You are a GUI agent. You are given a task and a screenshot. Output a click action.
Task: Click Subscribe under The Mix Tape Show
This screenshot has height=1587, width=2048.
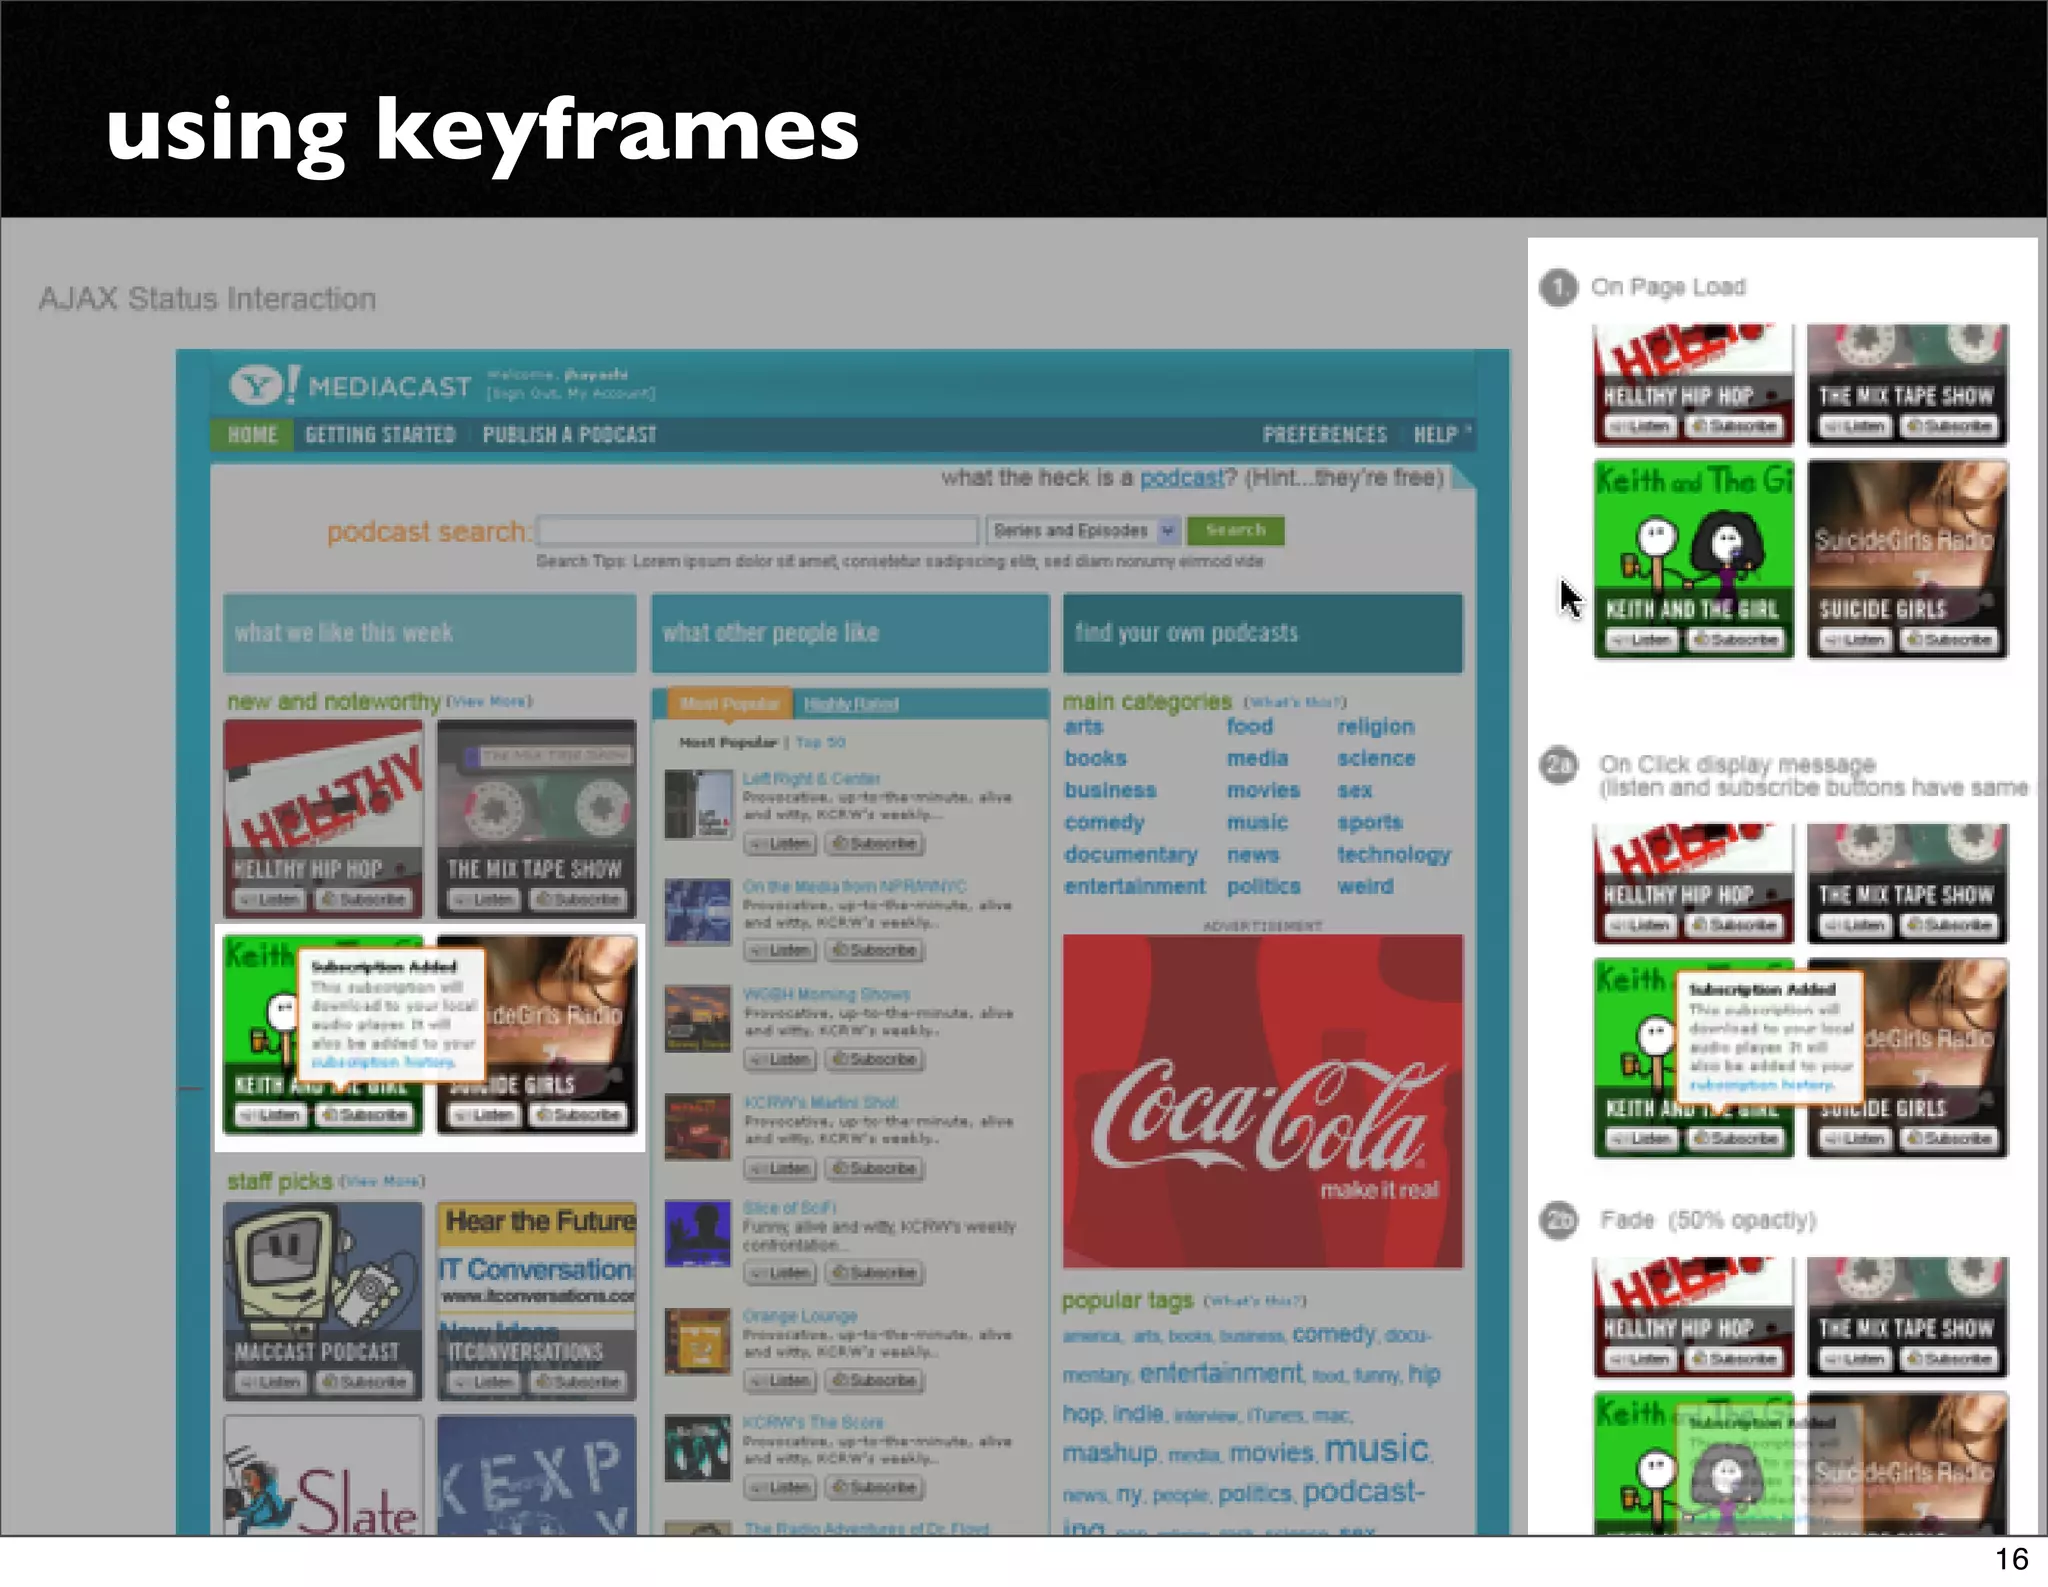click(x=578, y=899)
